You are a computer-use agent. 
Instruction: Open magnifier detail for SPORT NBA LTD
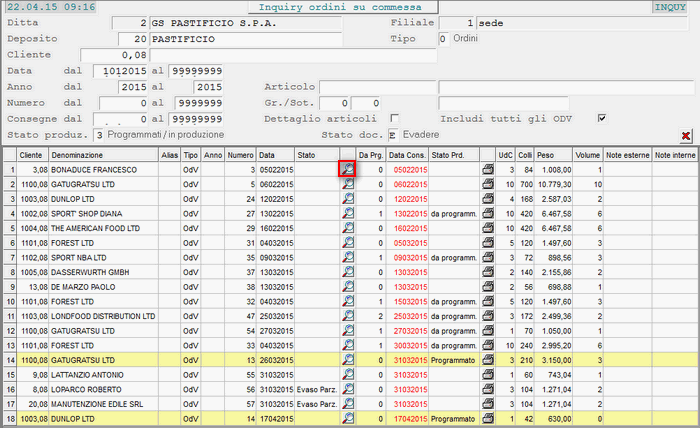point(348,258)
